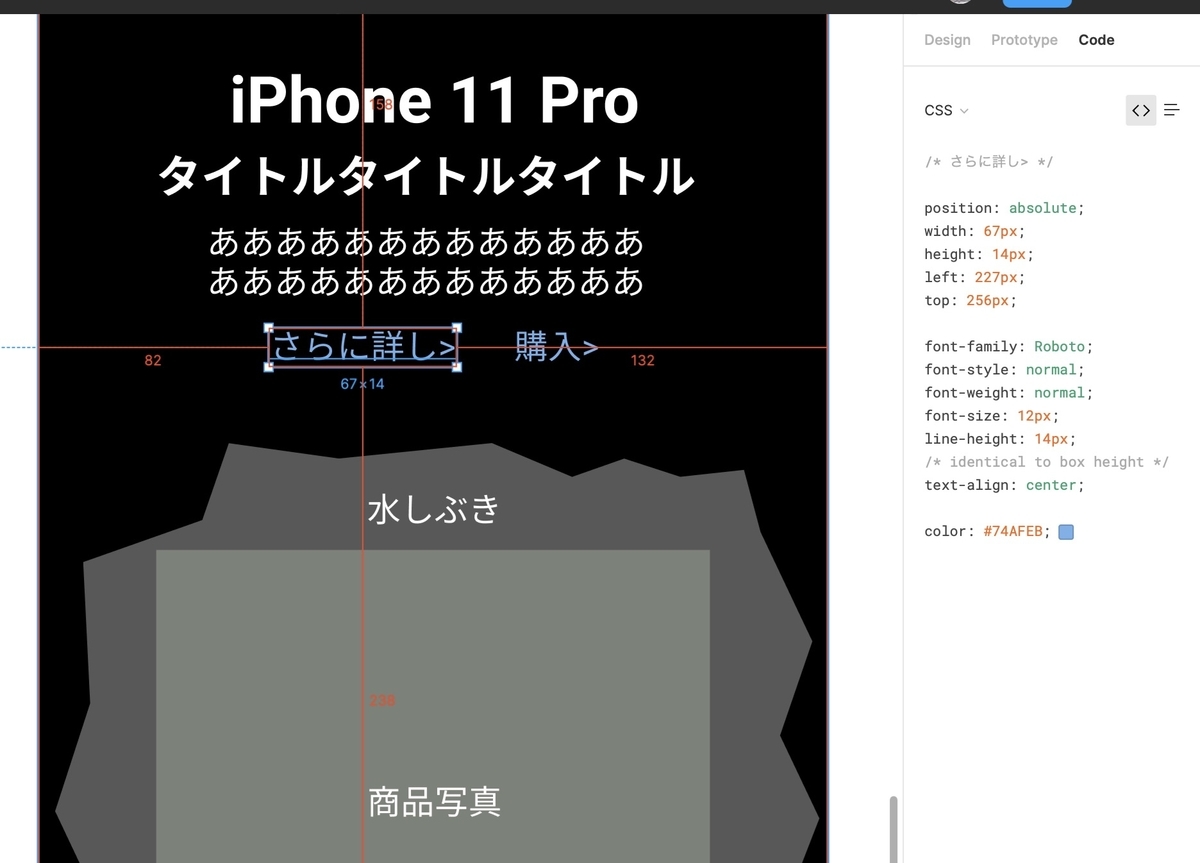Image resolution: width=1200 pixels, height=863 pixels.
Task: Select the Code tab
Action: [x=1096, y=40]
